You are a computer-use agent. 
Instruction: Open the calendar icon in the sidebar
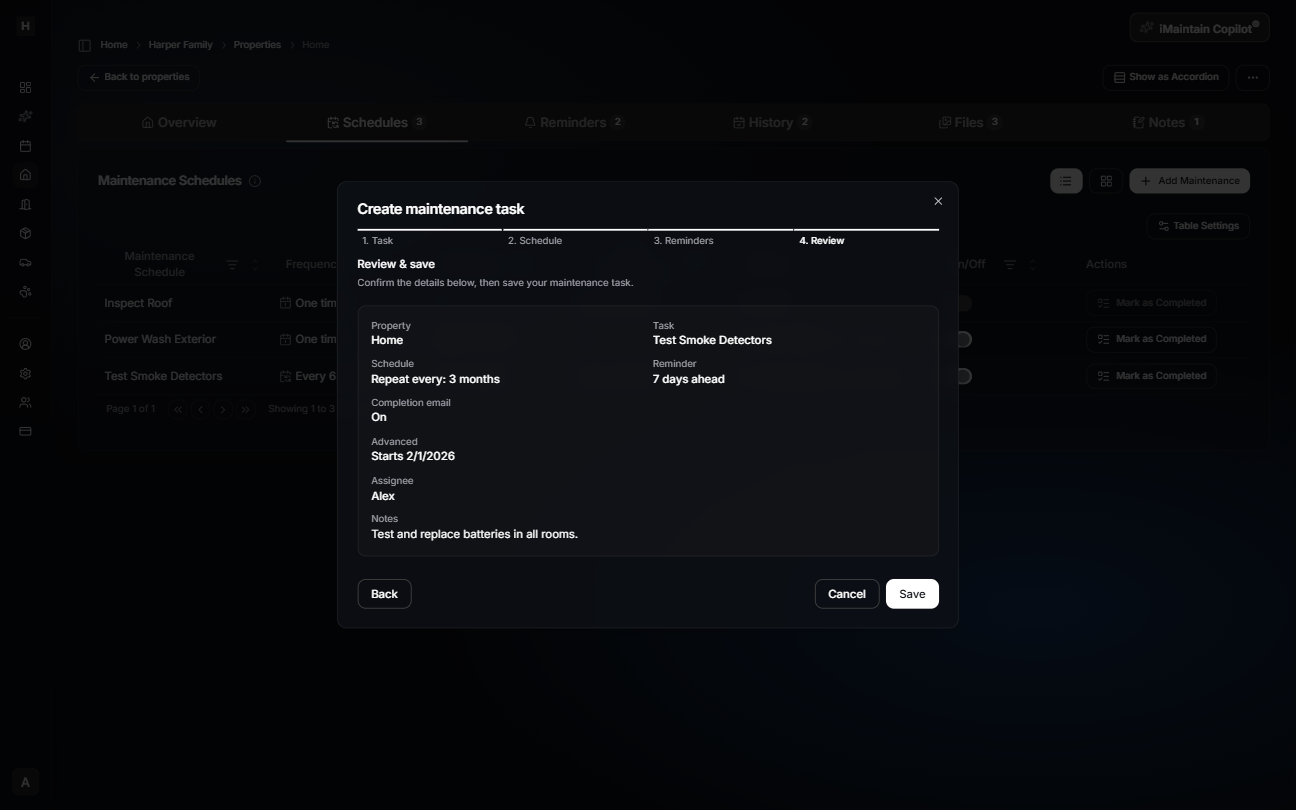(x=25, y=146)
